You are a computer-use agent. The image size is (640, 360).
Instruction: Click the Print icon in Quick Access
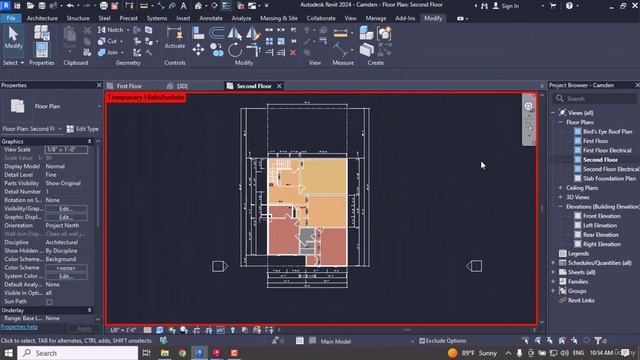104,6
